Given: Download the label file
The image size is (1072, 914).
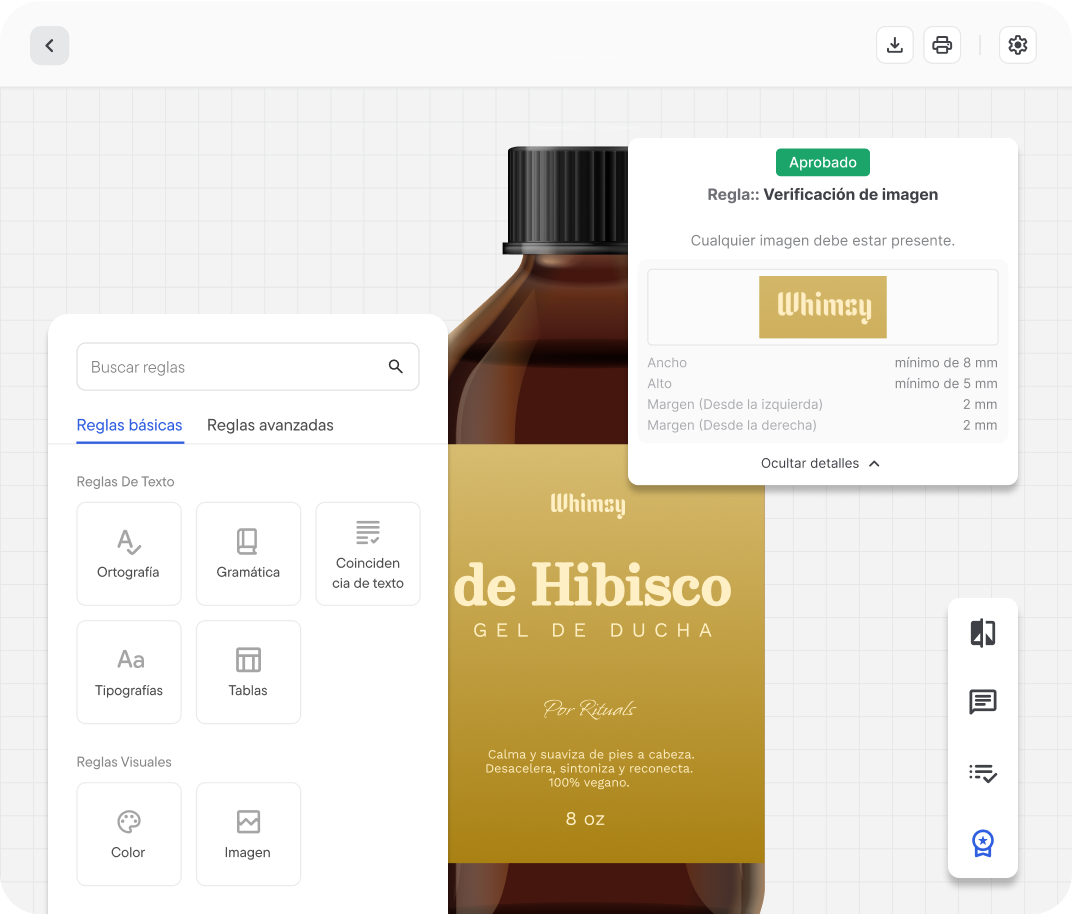Looking at the screenshot, I should (895, 45).
